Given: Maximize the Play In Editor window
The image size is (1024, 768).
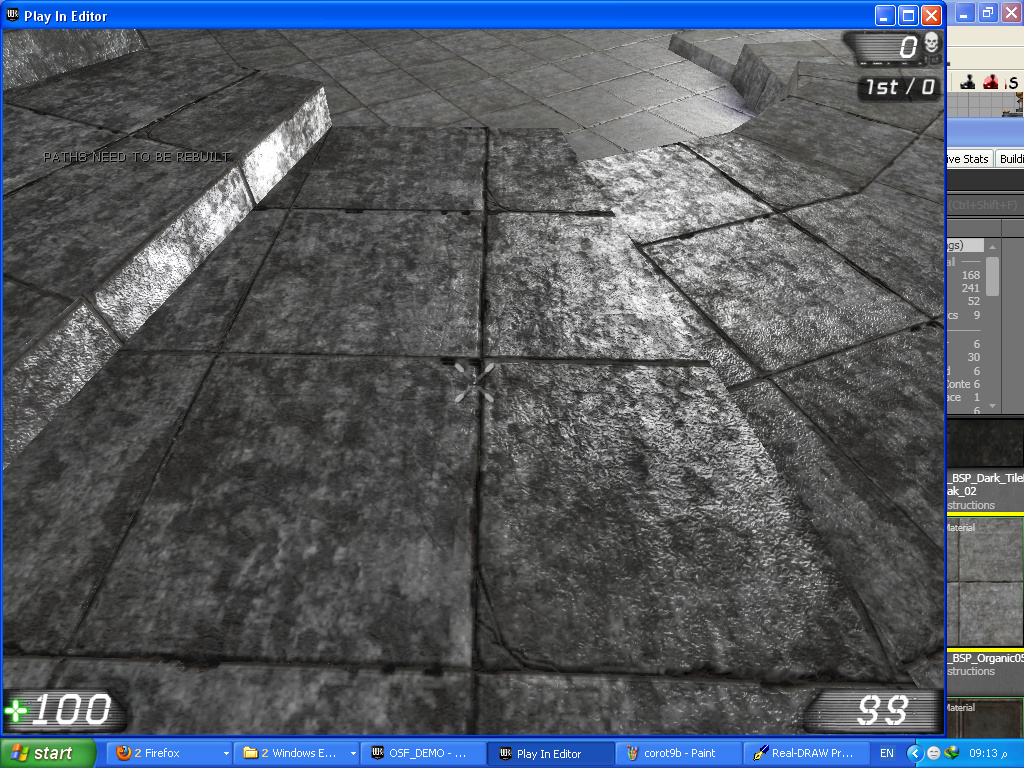Looking at the screenshot, I should click(x=908, y=15).
